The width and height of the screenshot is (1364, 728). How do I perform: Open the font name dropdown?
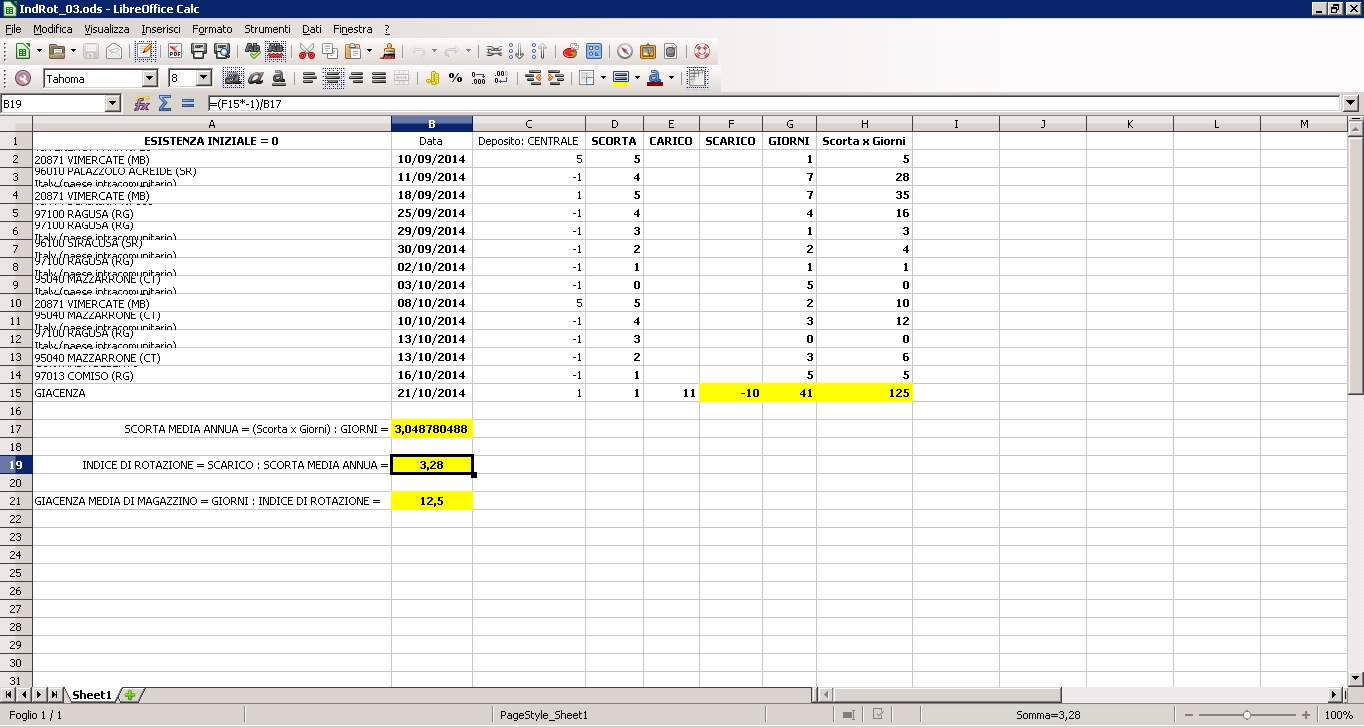(150, 78)
